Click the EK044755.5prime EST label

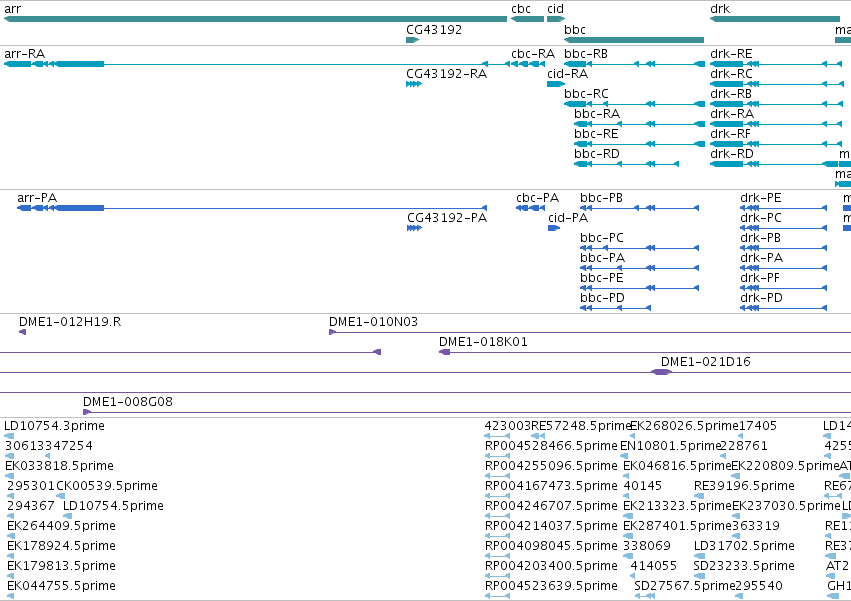click(x=61, y=586)
